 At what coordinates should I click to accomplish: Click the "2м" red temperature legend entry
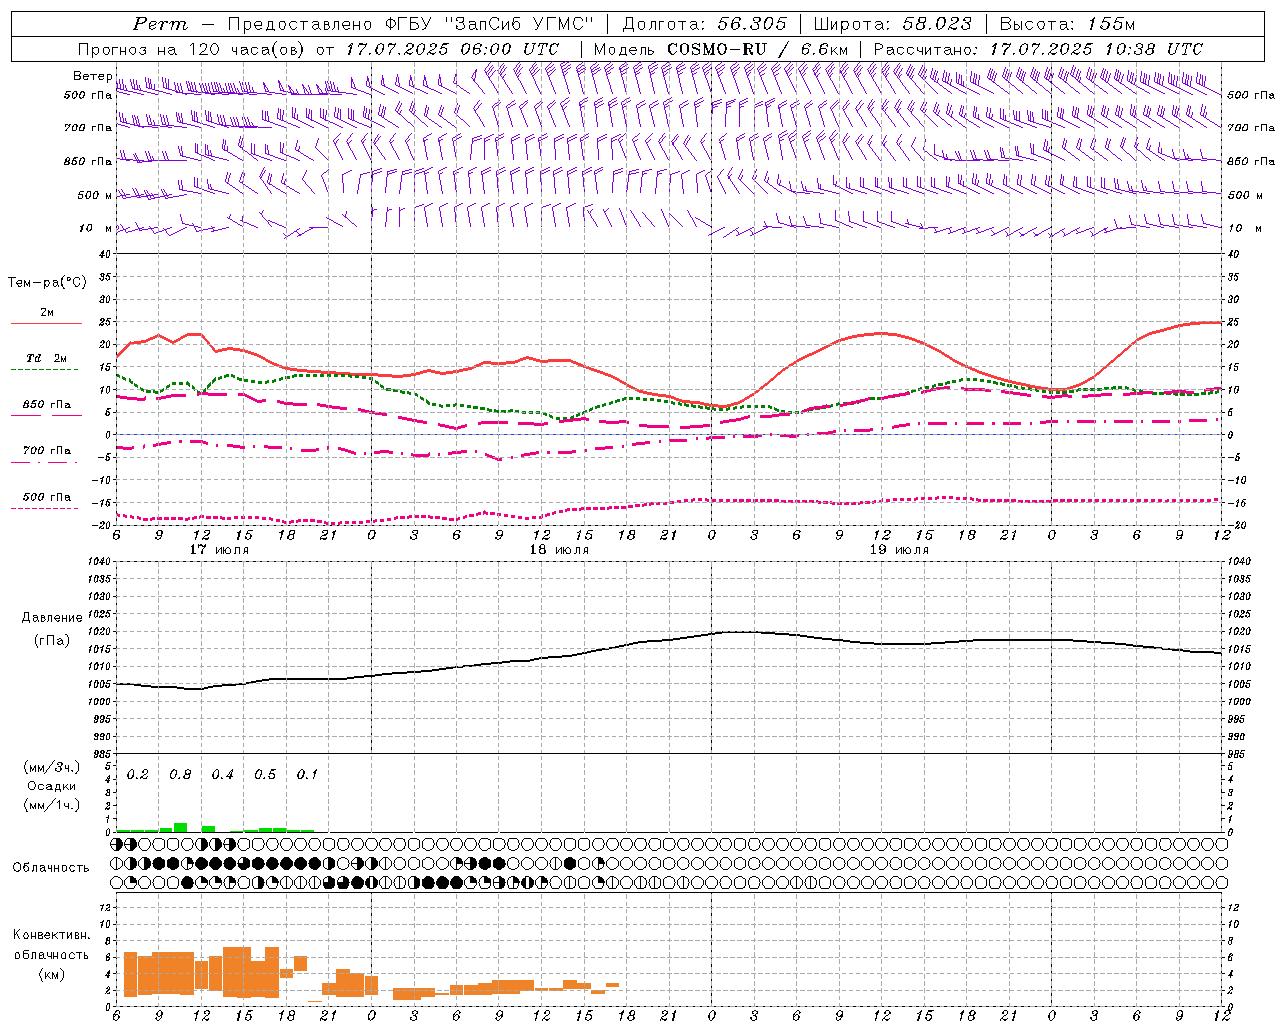[47, 313]
